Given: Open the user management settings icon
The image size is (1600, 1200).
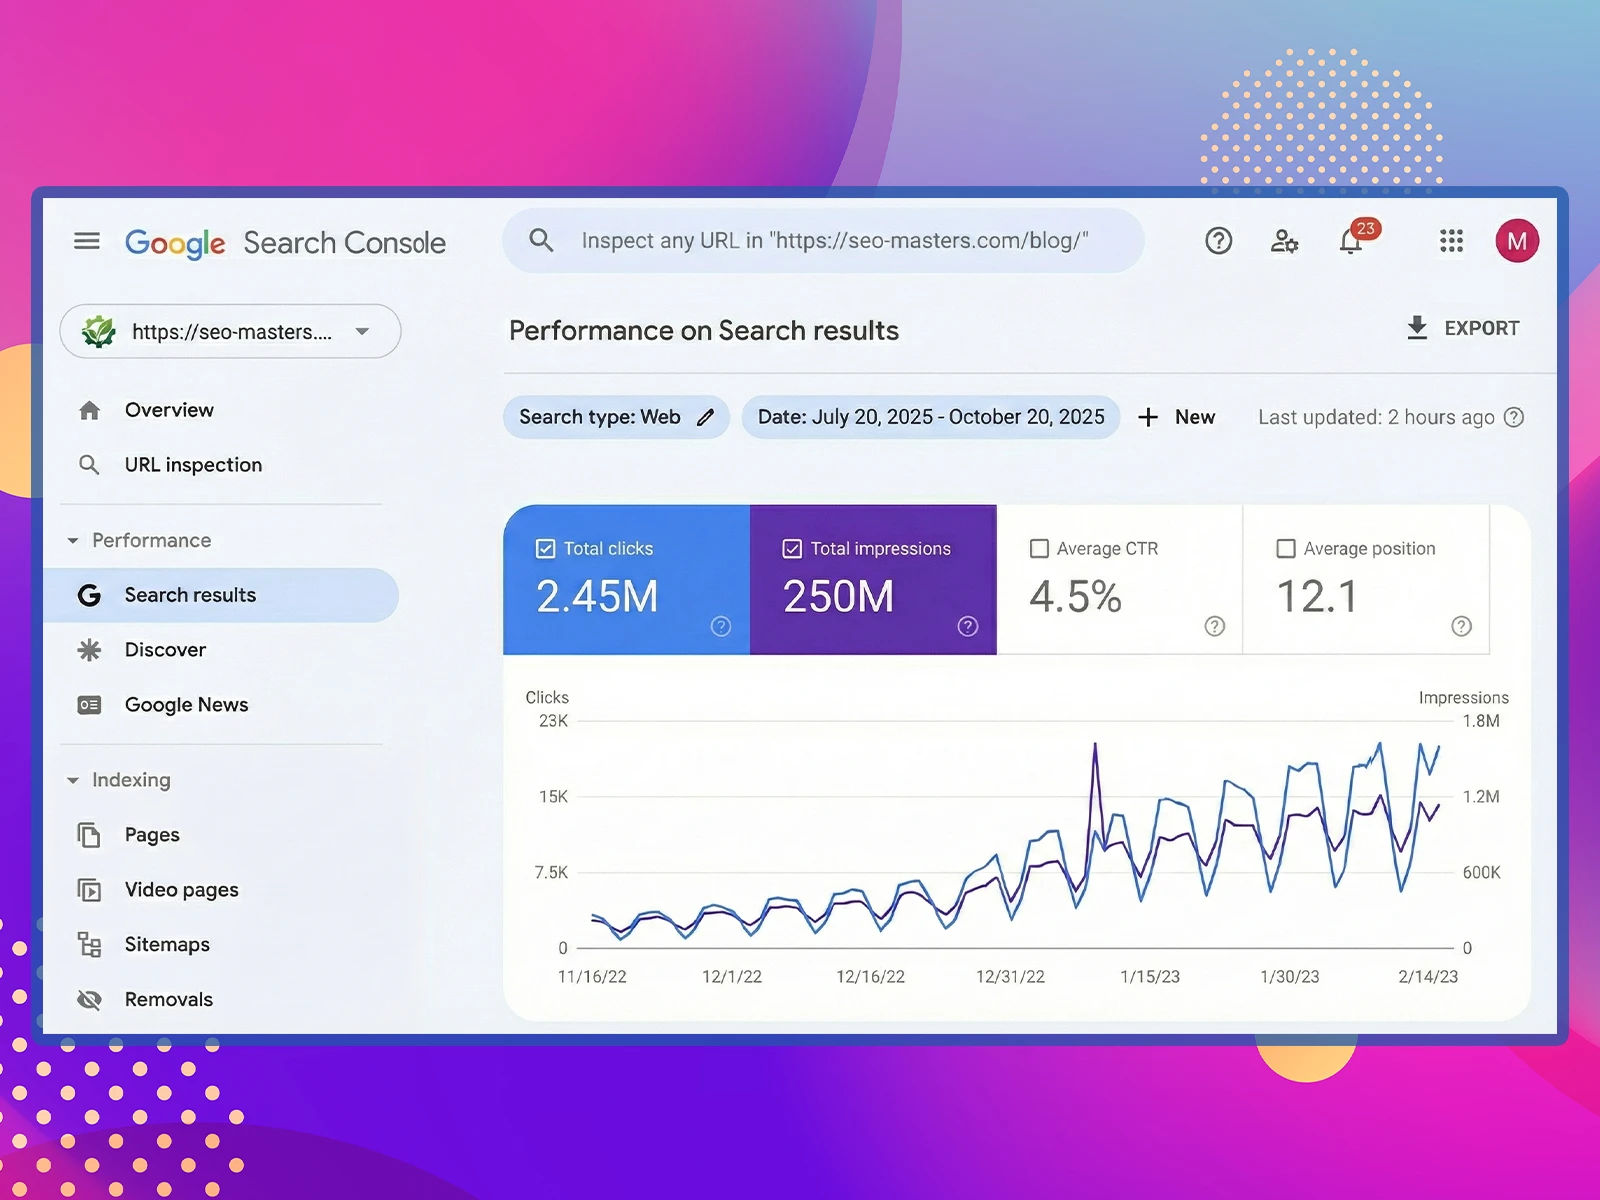Looking at the screenshot, I should tap(1284, 241).
